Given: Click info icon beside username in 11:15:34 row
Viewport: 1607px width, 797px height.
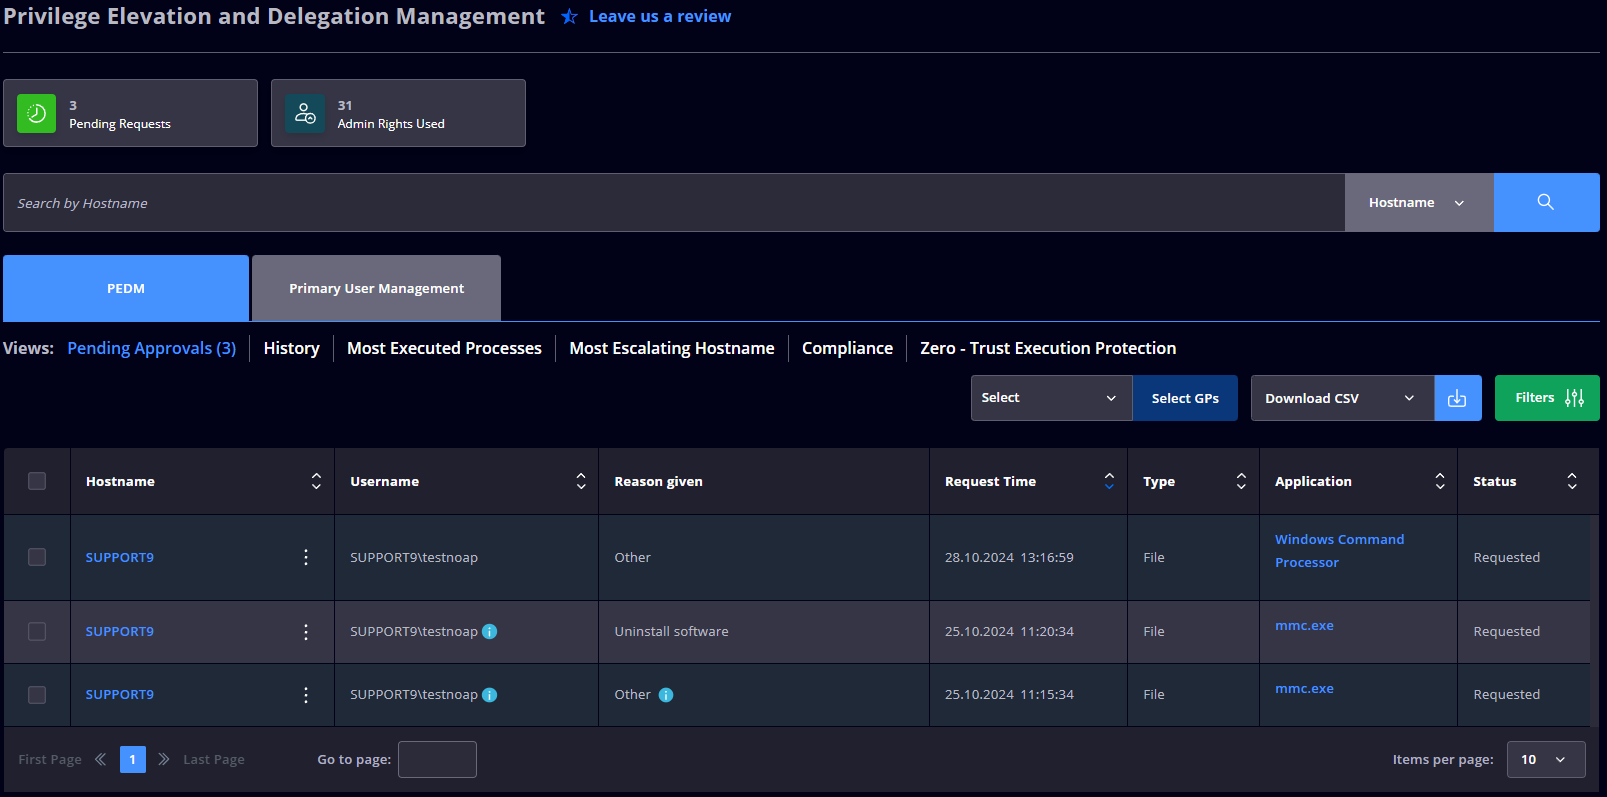Looking at the screenshot, I should pos(490,695).
